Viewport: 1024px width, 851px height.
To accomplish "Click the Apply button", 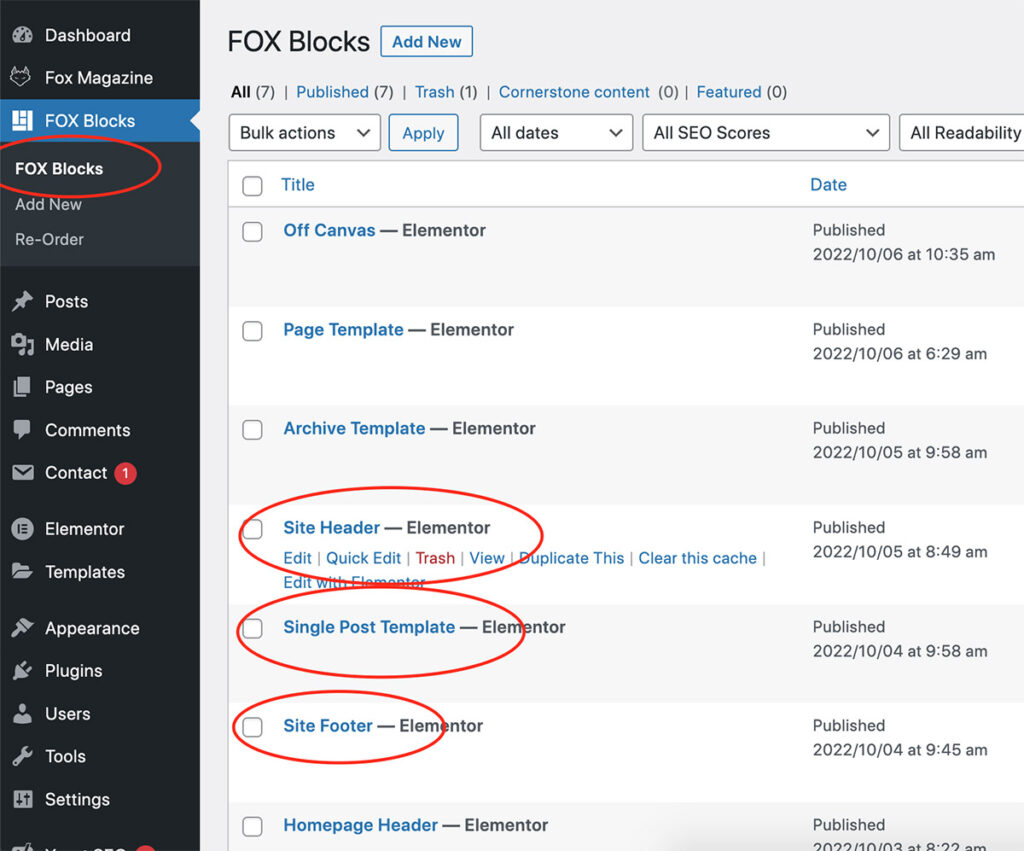I will coord(423,133).
